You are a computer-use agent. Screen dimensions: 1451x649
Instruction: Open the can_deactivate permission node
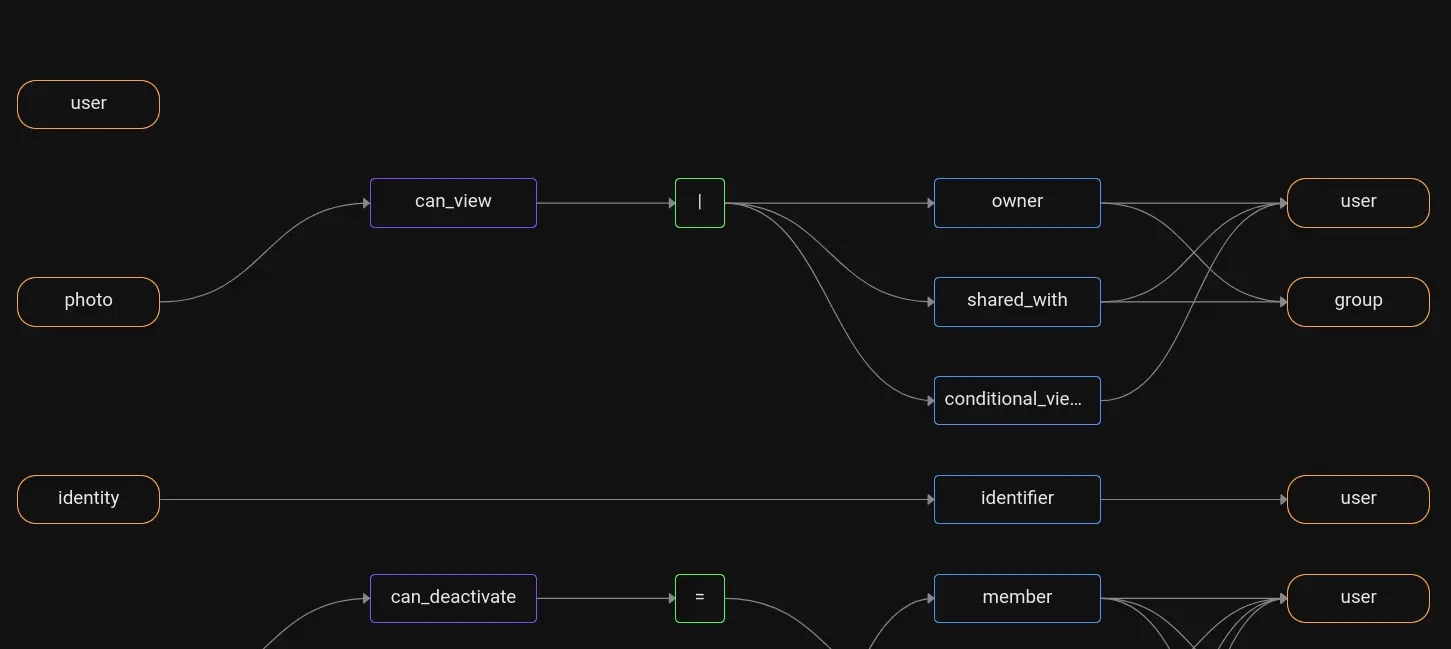pos(453,598)
